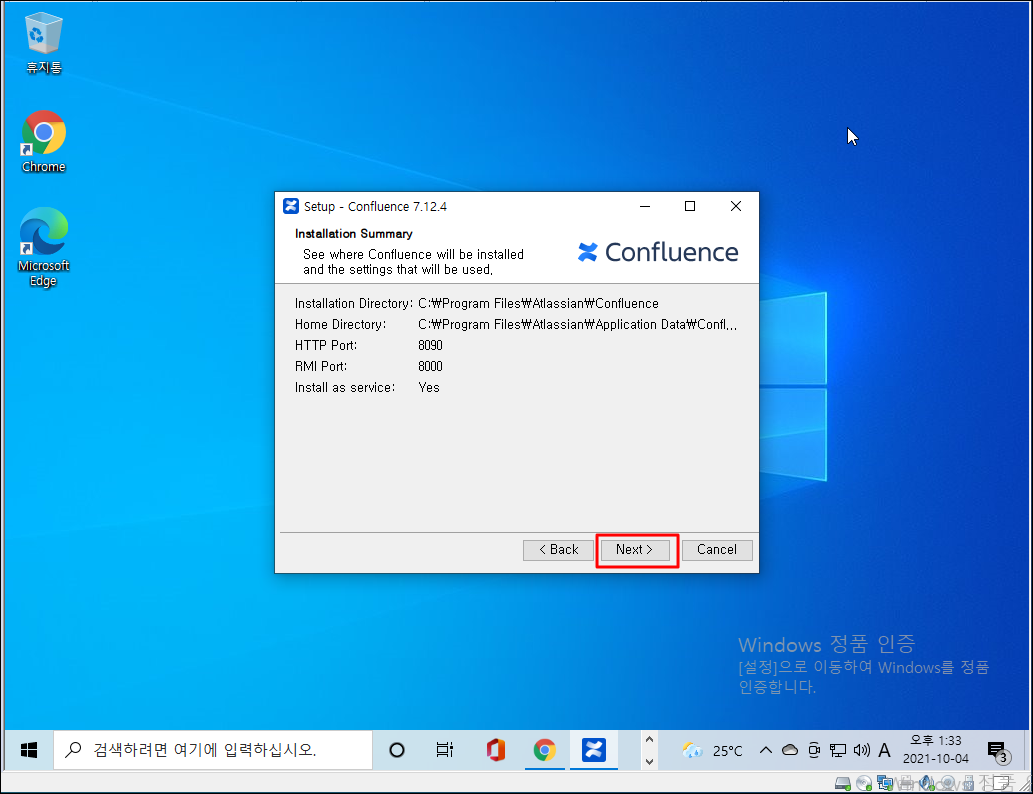The height and width of the screenshot is (794, 1033).
Task: Show hidden system tray icons
Action: [x=766, y=750]
